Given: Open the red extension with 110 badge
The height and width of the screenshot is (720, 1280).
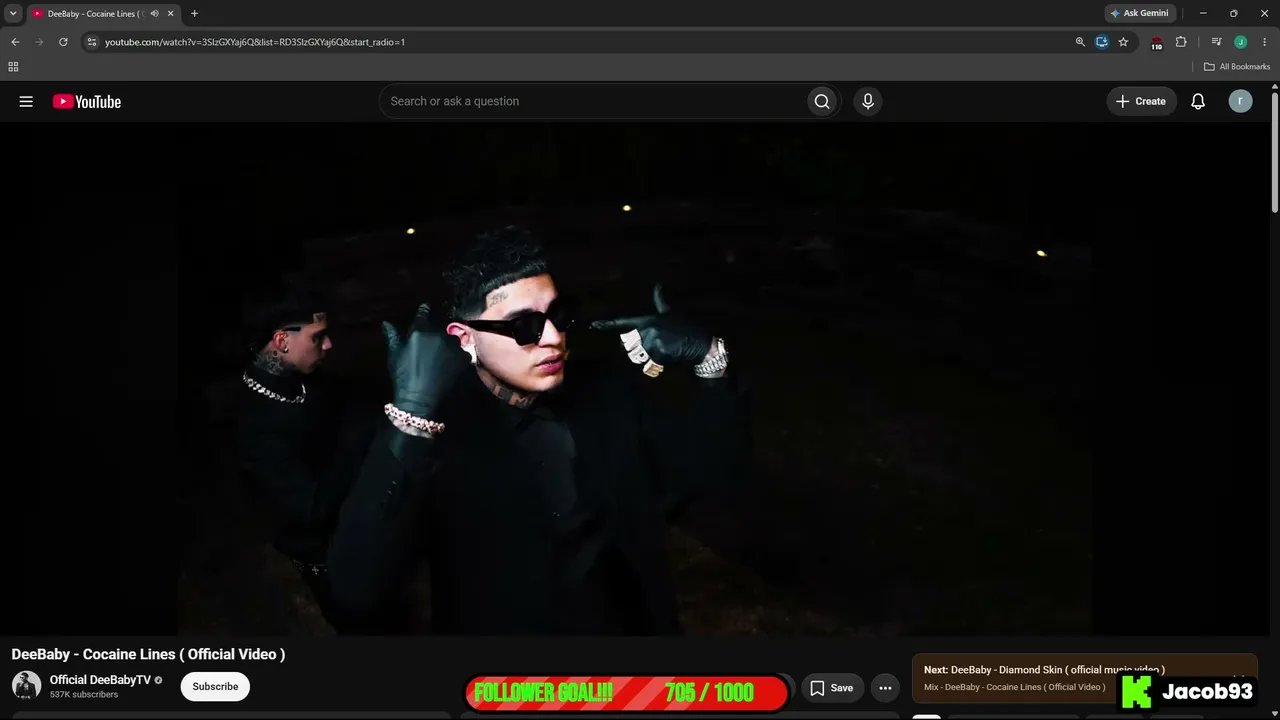Looking at the screenshot, I should tap(1156, 43).
